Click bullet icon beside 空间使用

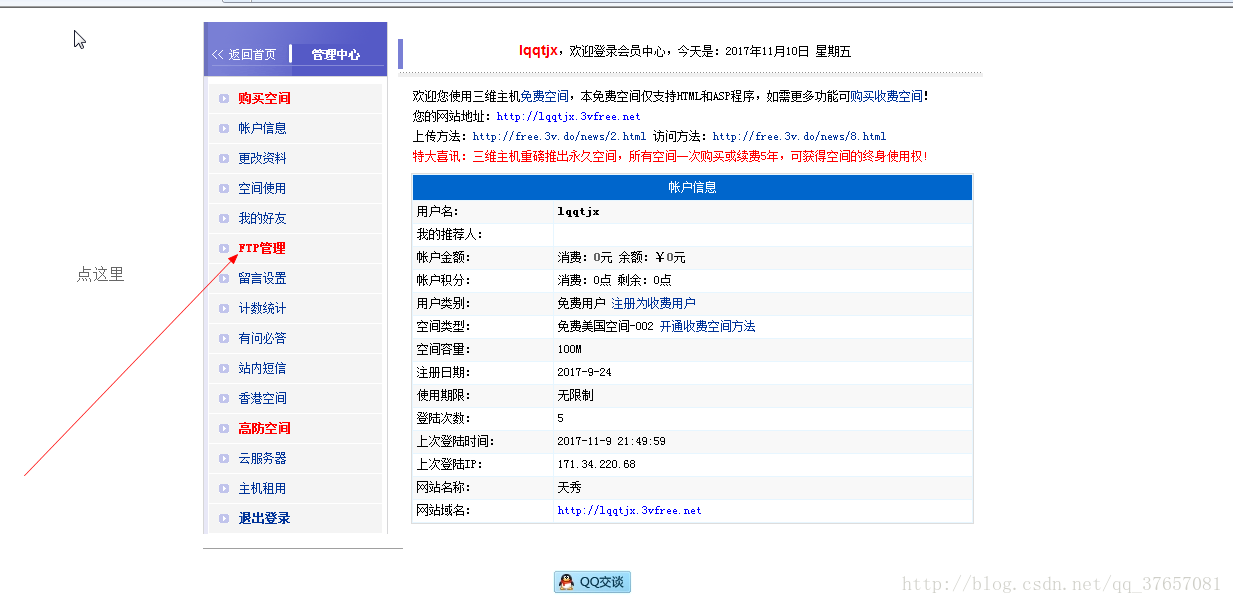[x=224, y=188]
